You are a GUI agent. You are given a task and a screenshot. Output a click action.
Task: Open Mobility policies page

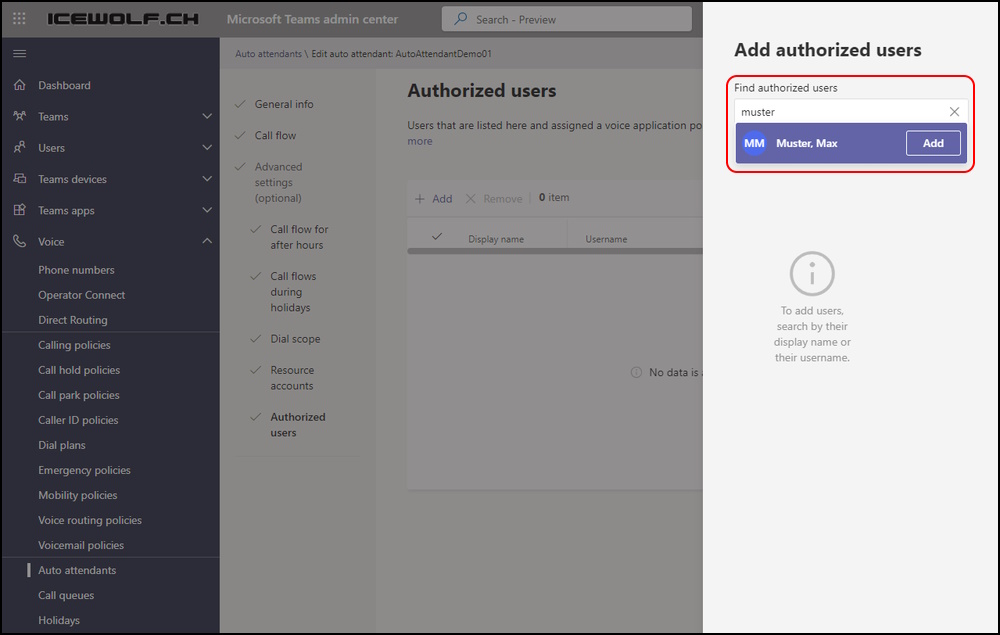(78, 495)
